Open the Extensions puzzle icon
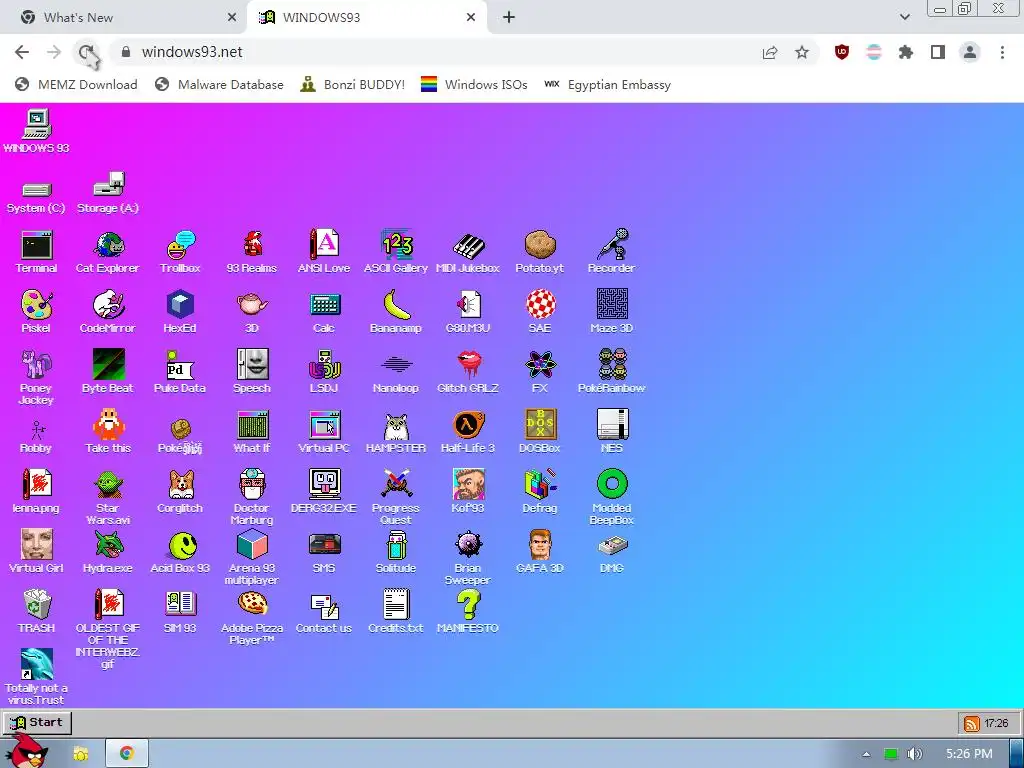 coord(906,52)
